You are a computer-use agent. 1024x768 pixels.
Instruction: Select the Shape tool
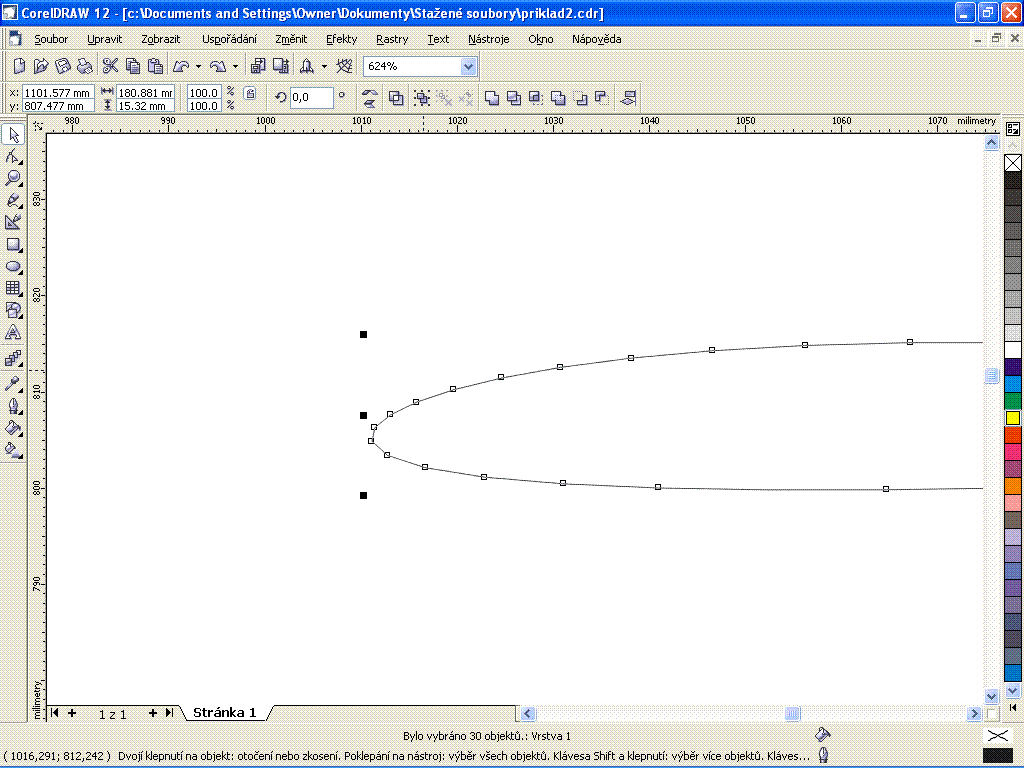coord(14,156)
